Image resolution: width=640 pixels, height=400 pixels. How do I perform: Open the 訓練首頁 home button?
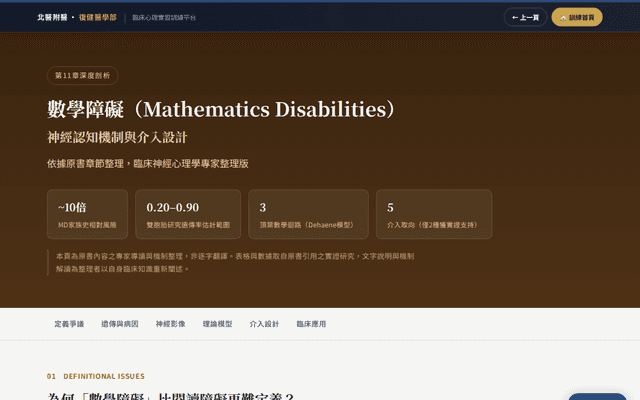(x=577, y=17)
